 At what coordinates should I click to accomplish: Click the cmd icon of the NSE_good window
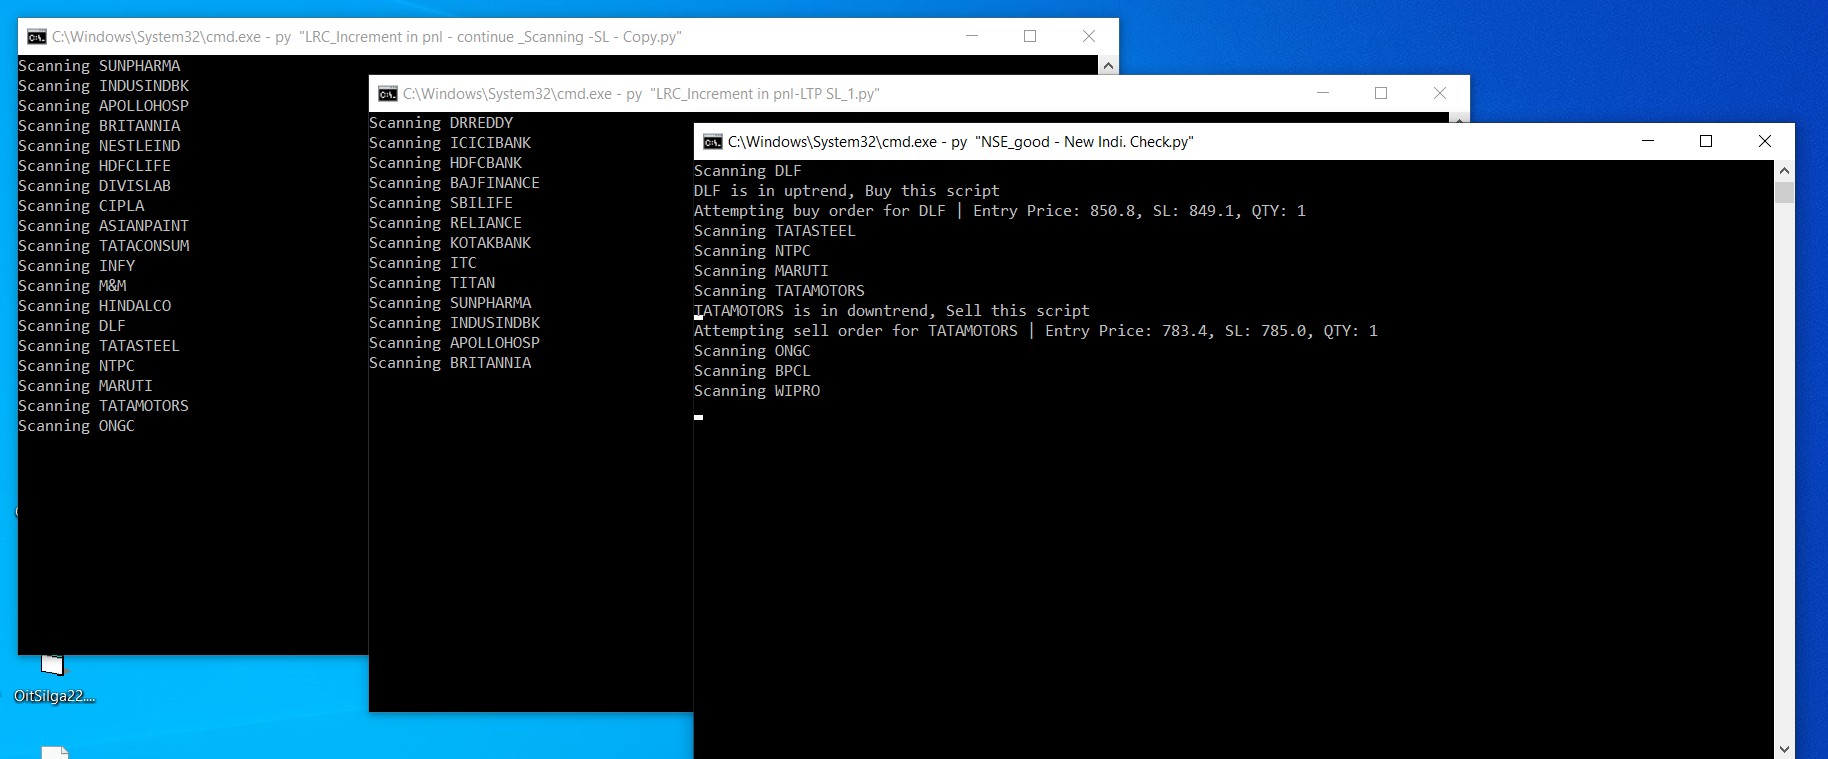[x=712, y=142]
